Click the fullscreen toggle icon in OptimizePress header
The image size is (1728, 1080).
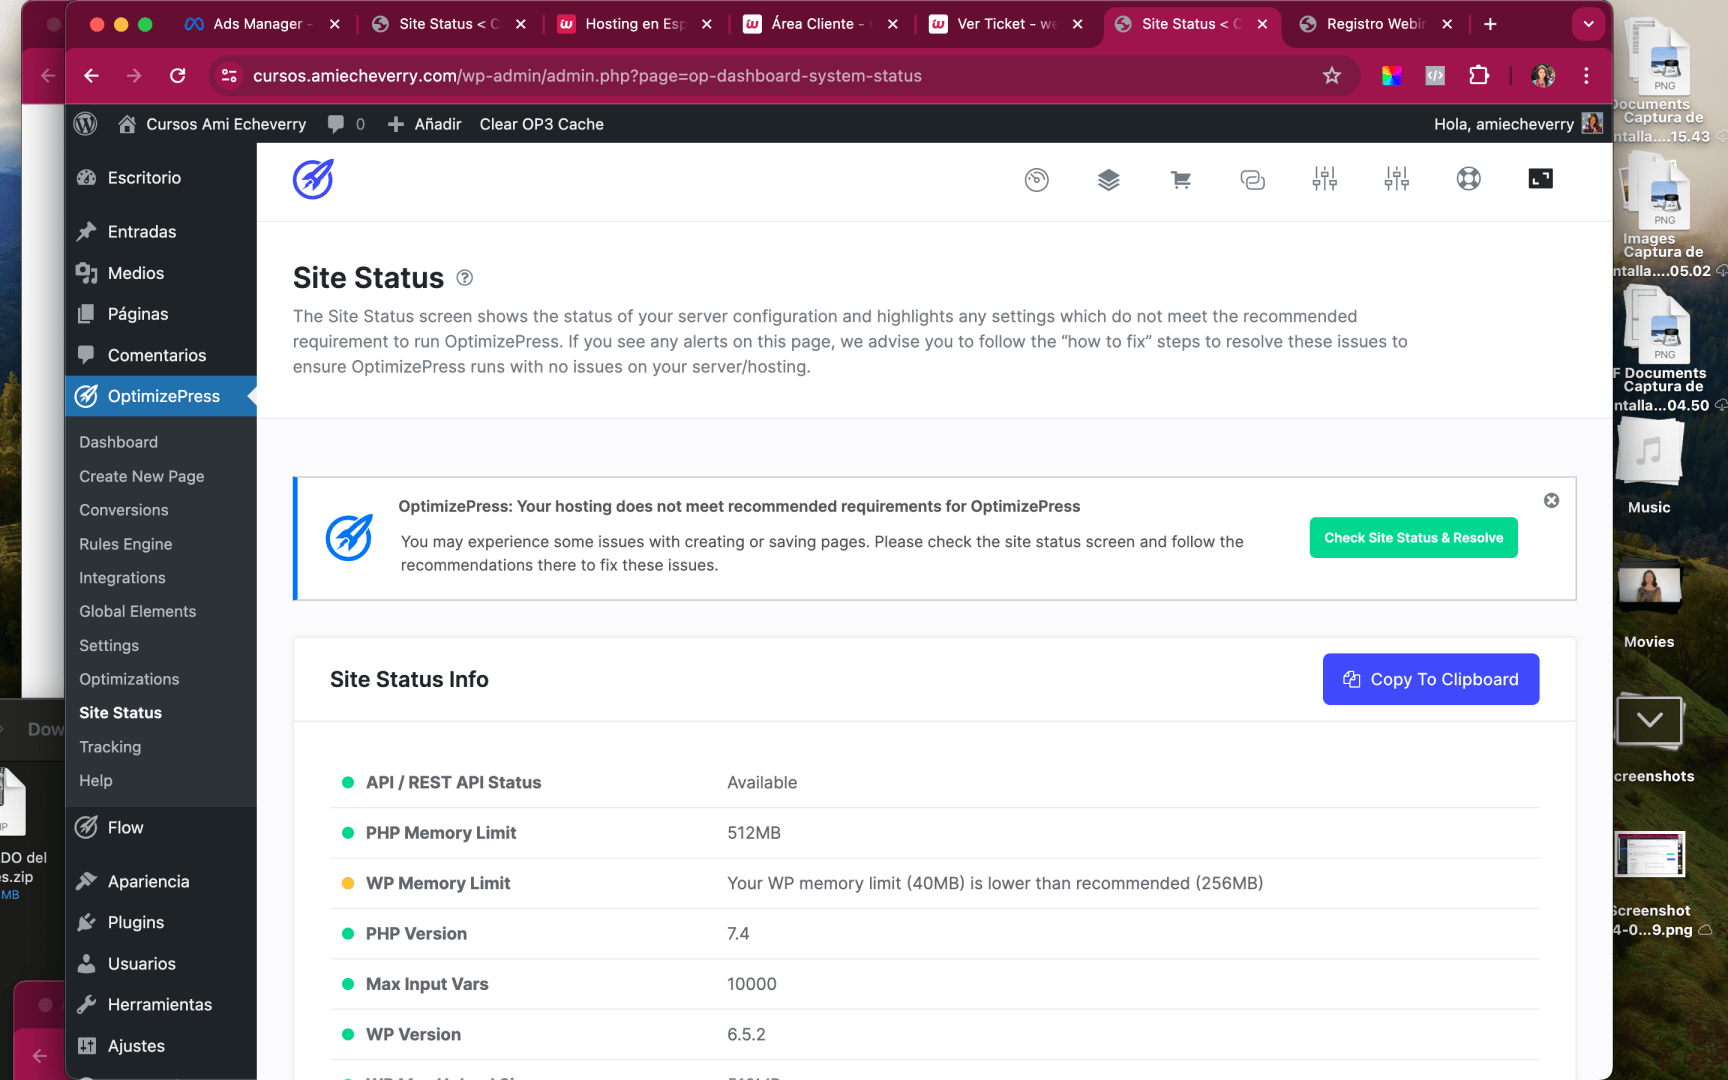coord(1540,179)
